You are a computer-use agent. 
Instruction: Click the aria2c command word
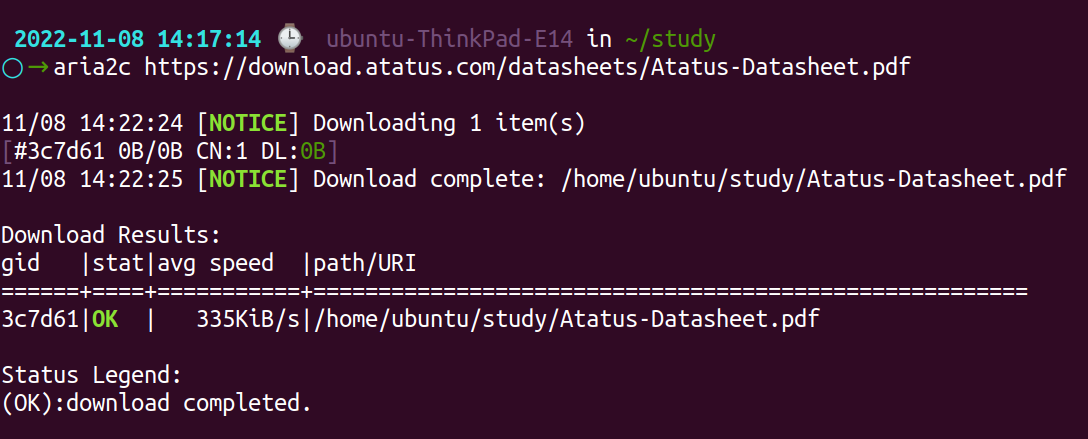[x=94, y=67]
